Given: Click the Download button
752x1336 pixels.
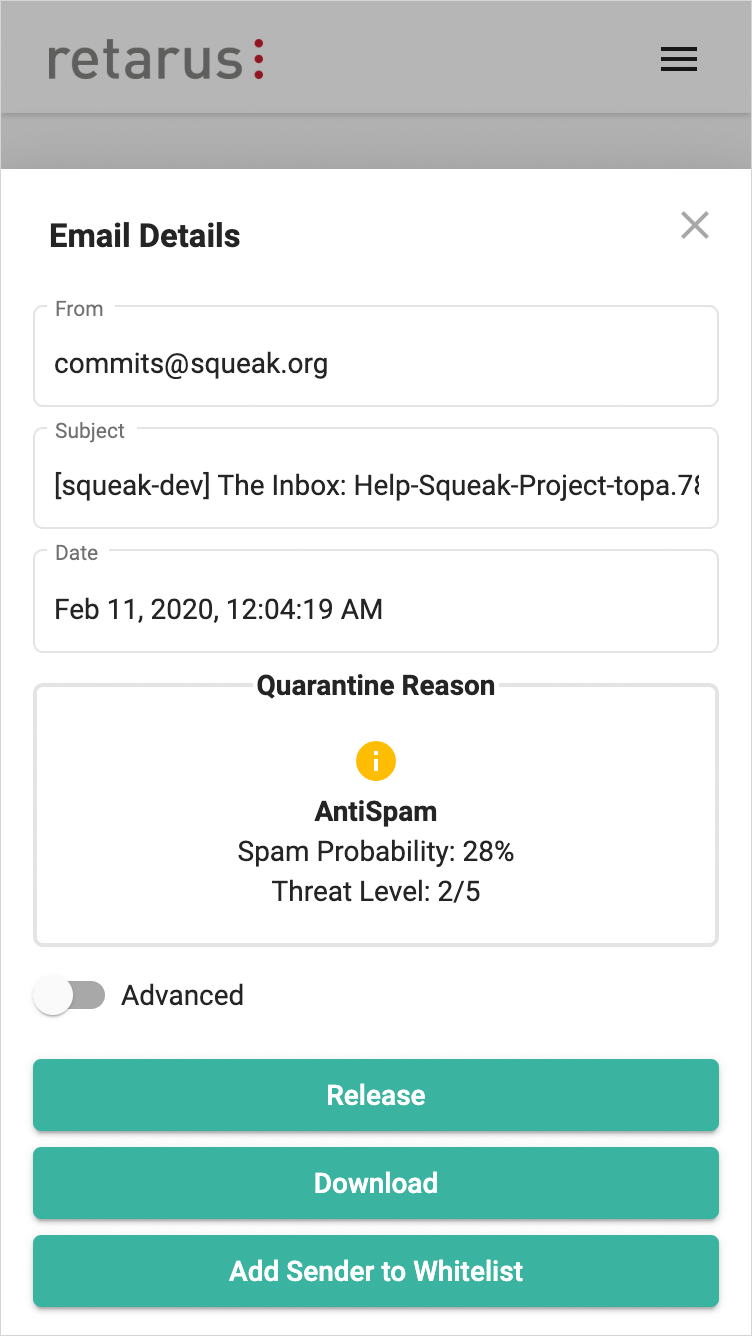Looking at the screenshot, I should click(x=376, y=1183).
